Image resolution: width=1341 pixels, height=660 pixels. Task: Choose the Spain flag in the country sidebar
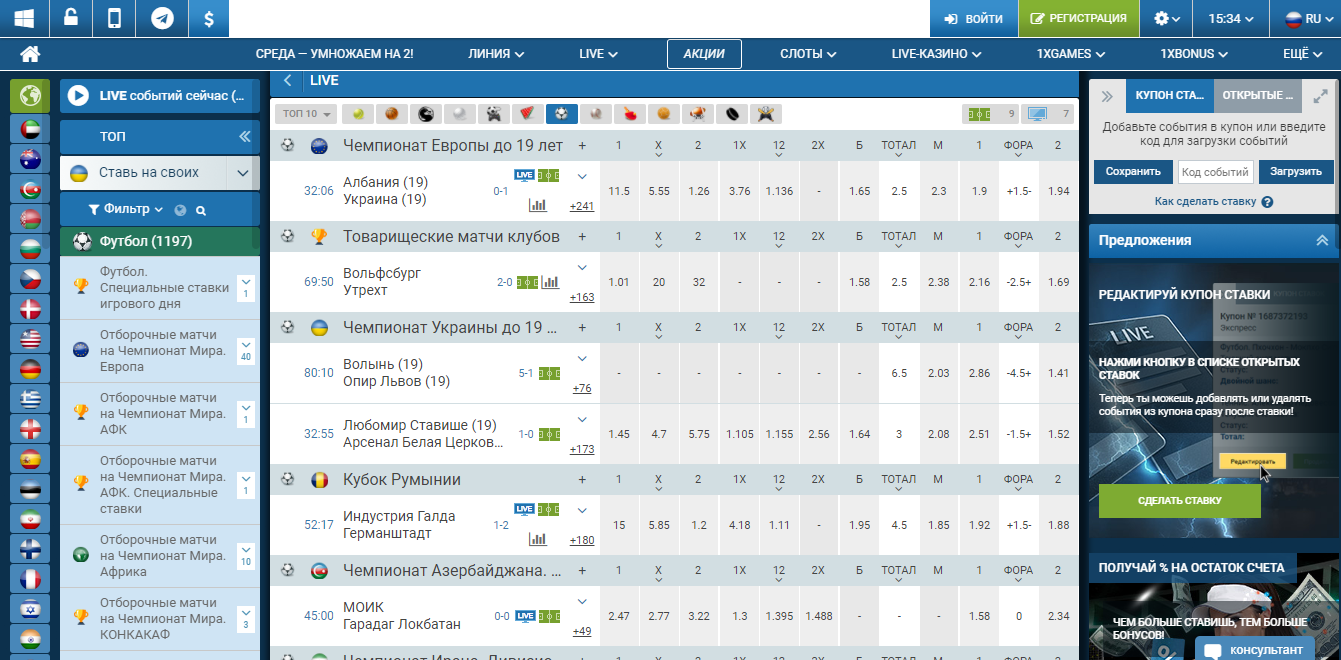30,459
